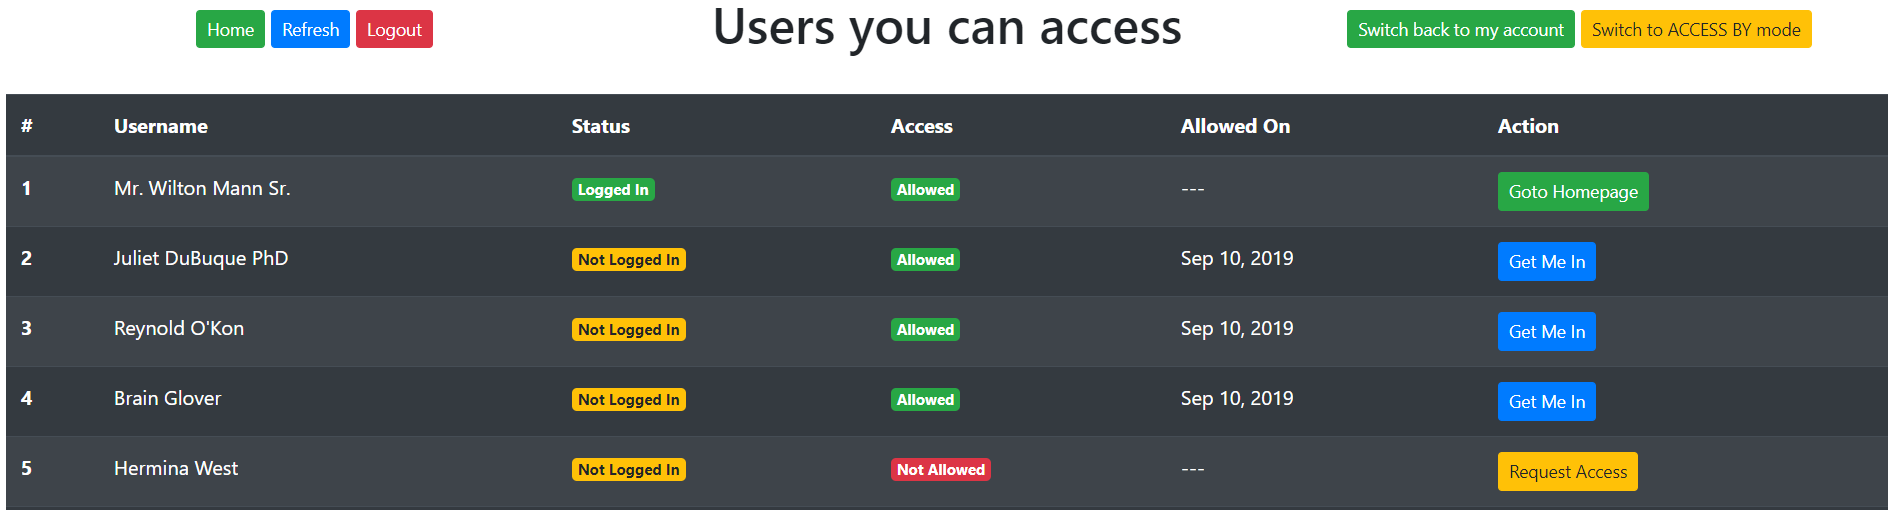Image resolution: width=1896 pixels, height=510 pixels.
Task: Select the Username column header
Action: [161, 126]
